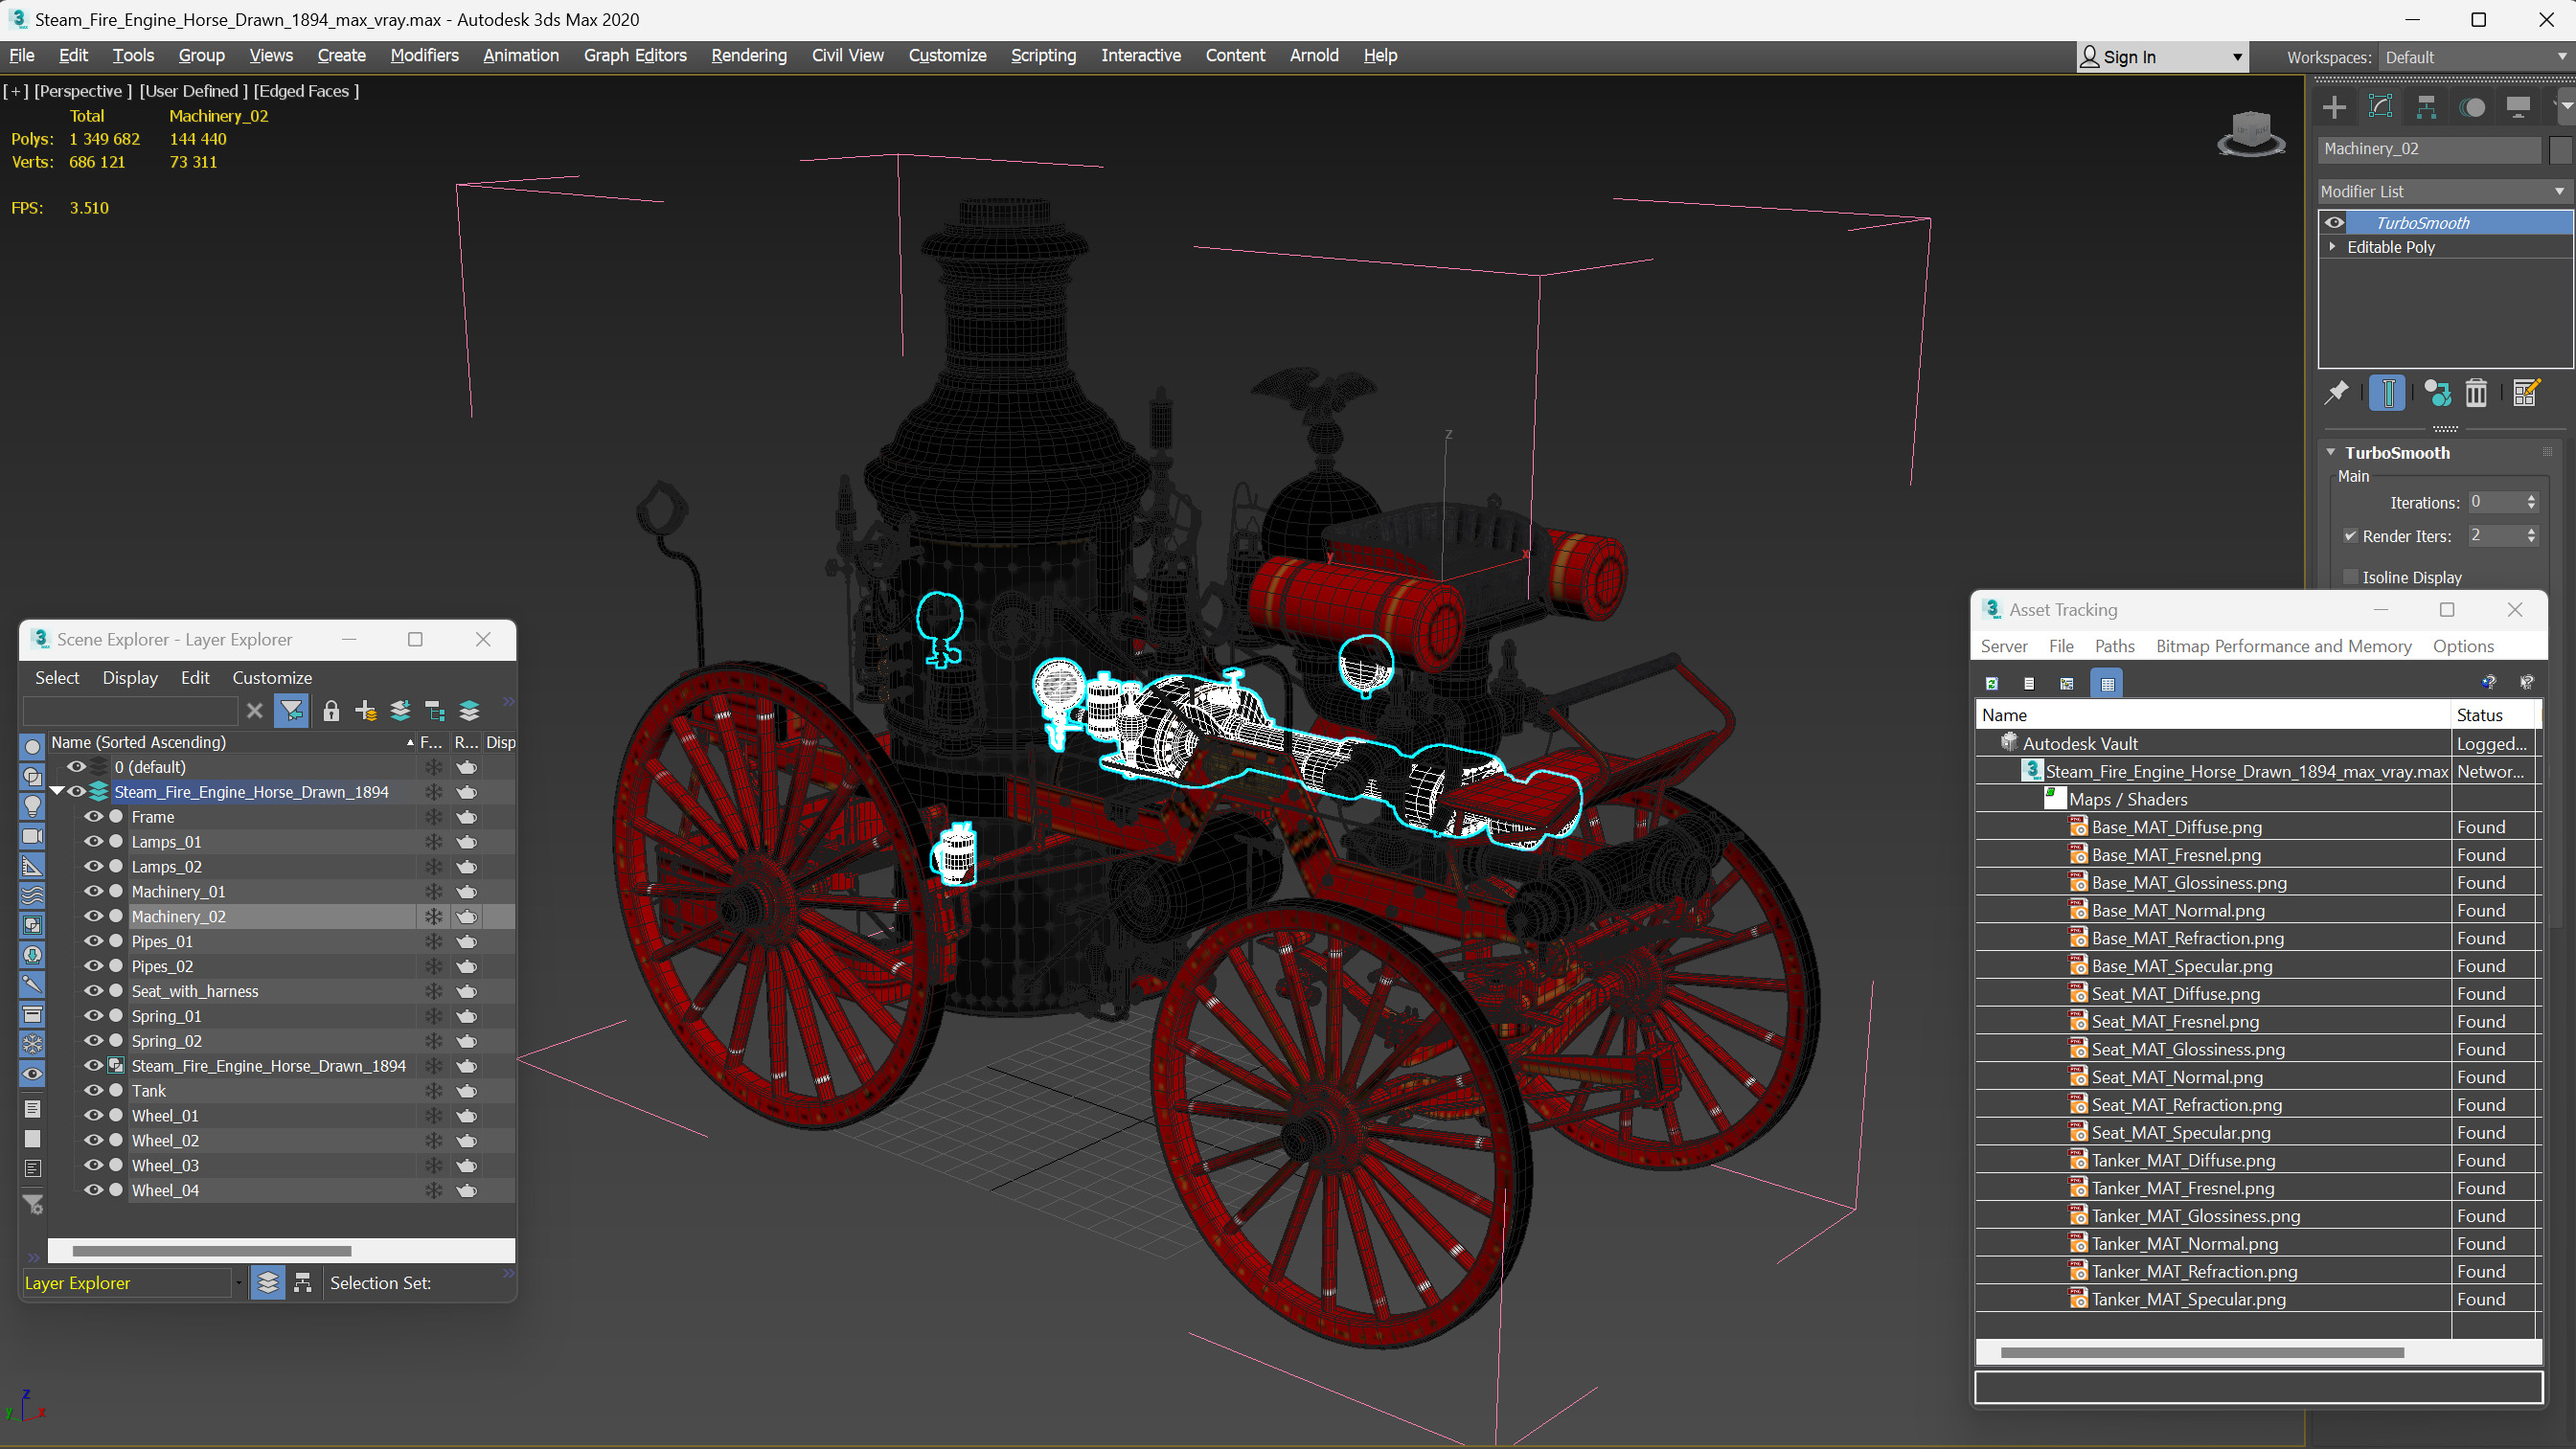2576x1449 pixels.
Task: Click the [Perspective] viewport label
Action: click(x=83, y=91)
